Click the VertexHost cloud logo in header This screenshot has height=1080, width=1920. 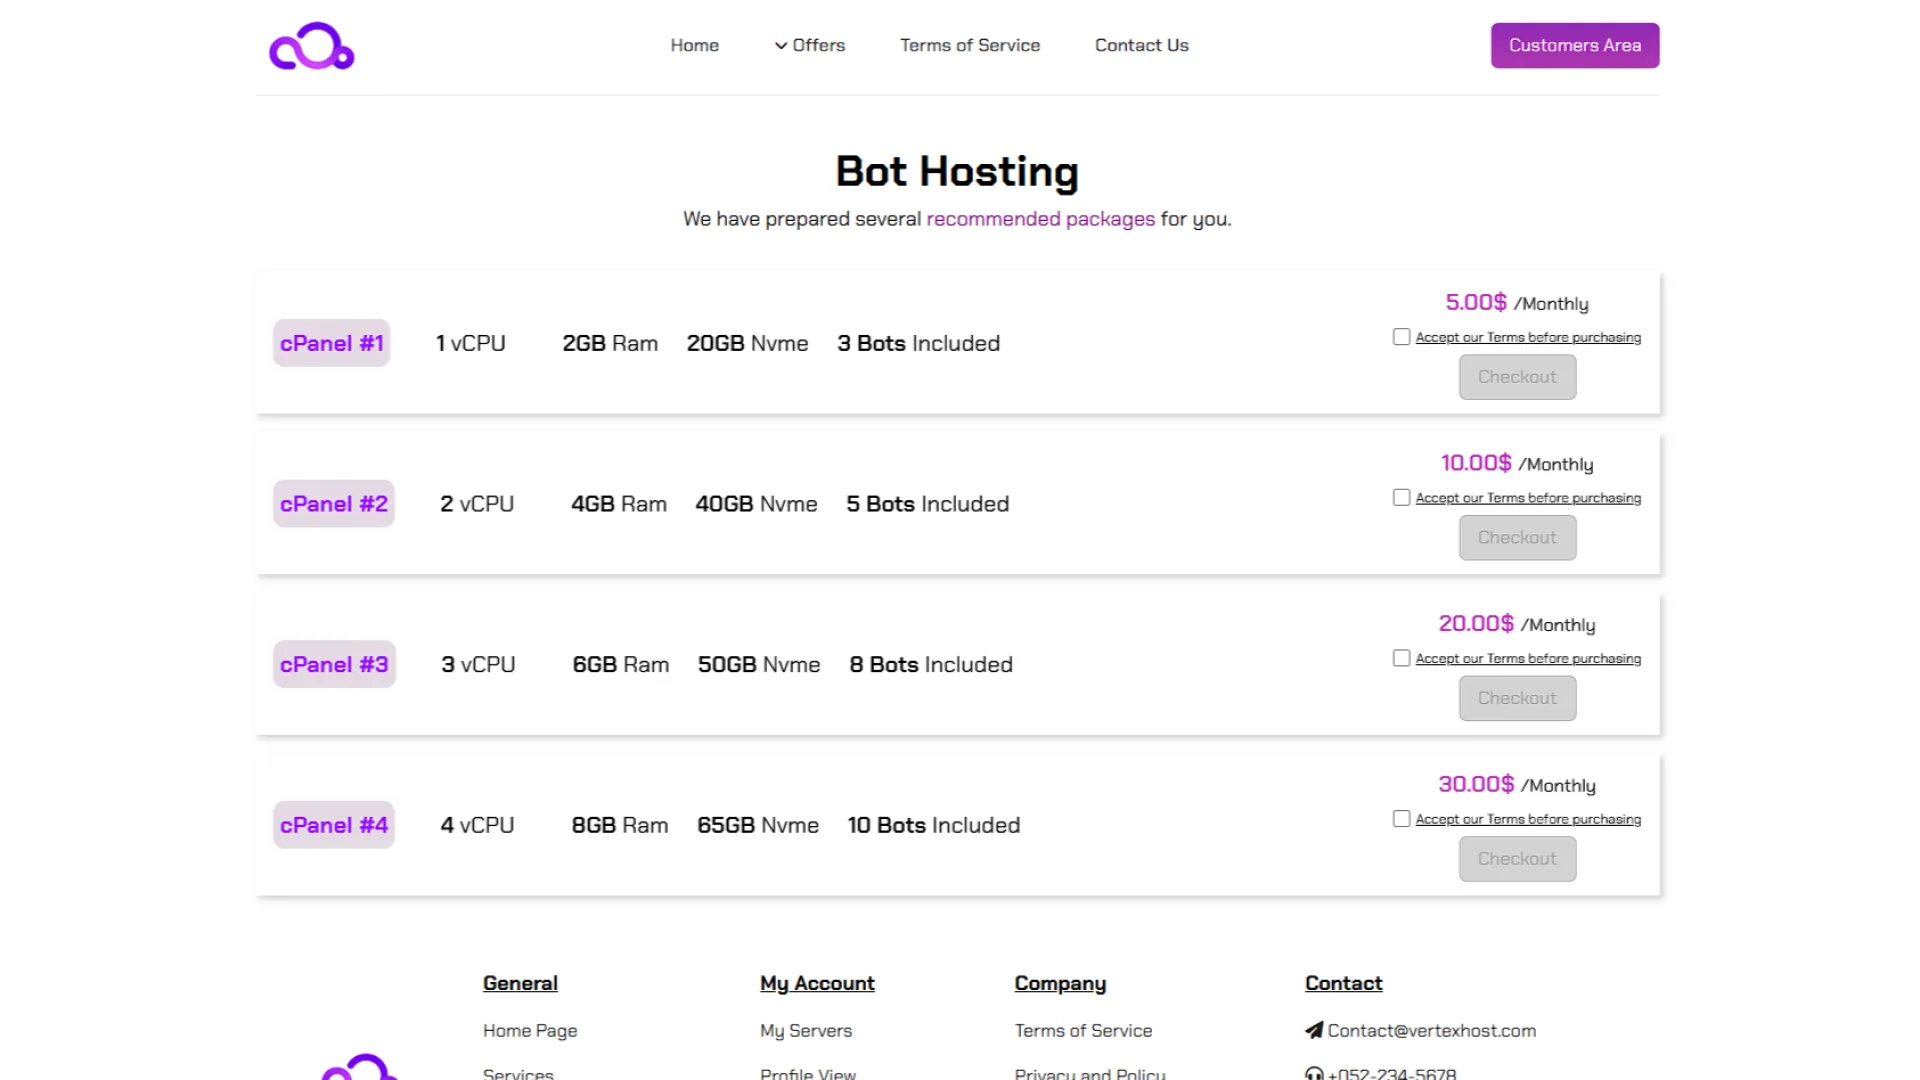311,45
